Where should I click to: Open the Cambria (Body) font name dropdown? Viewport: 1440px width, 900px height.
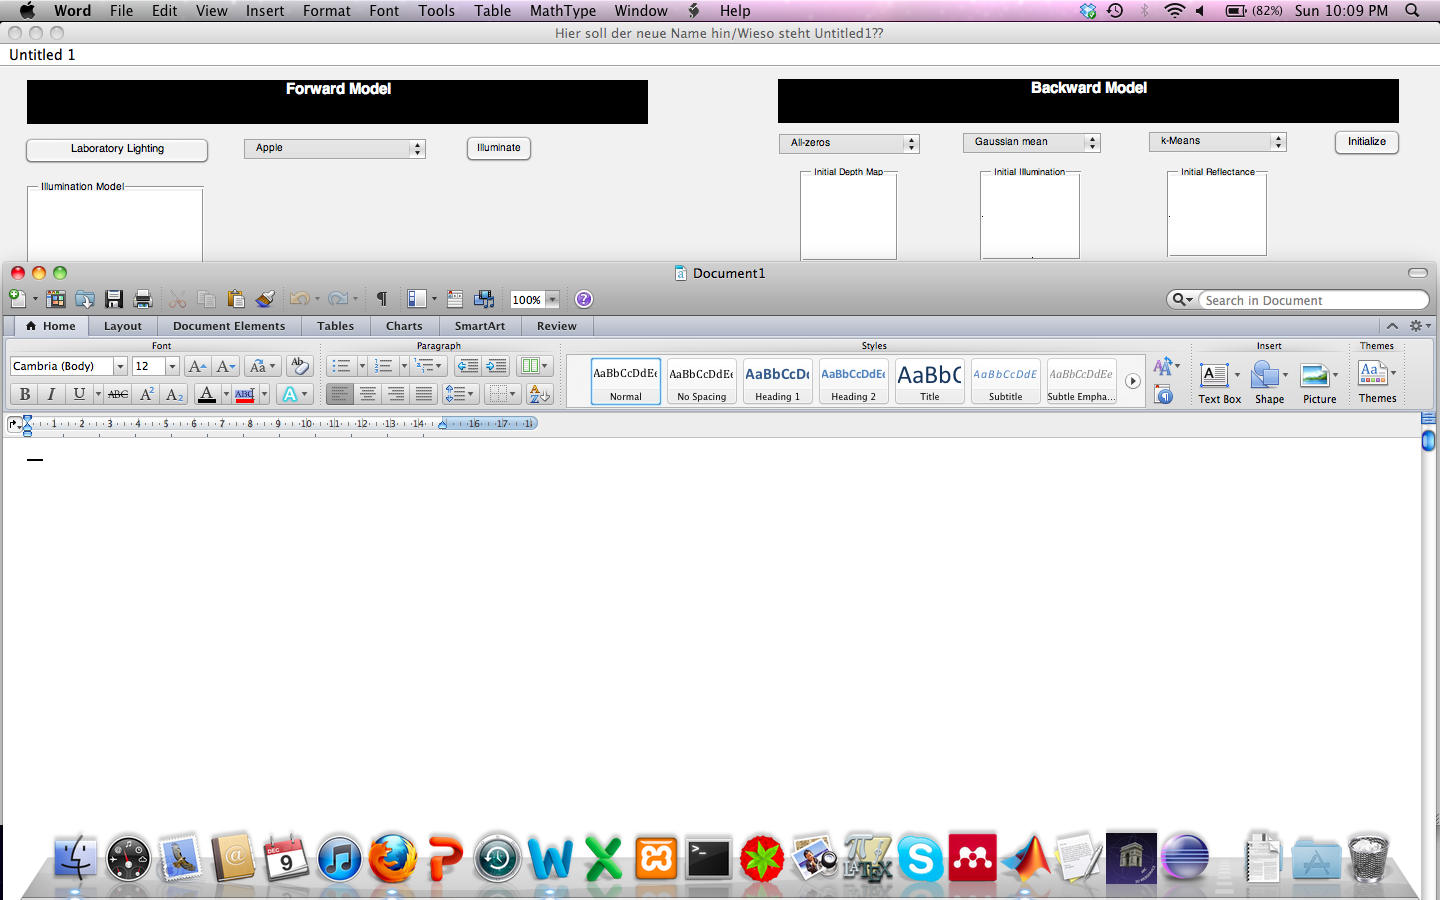click(120, 367)
